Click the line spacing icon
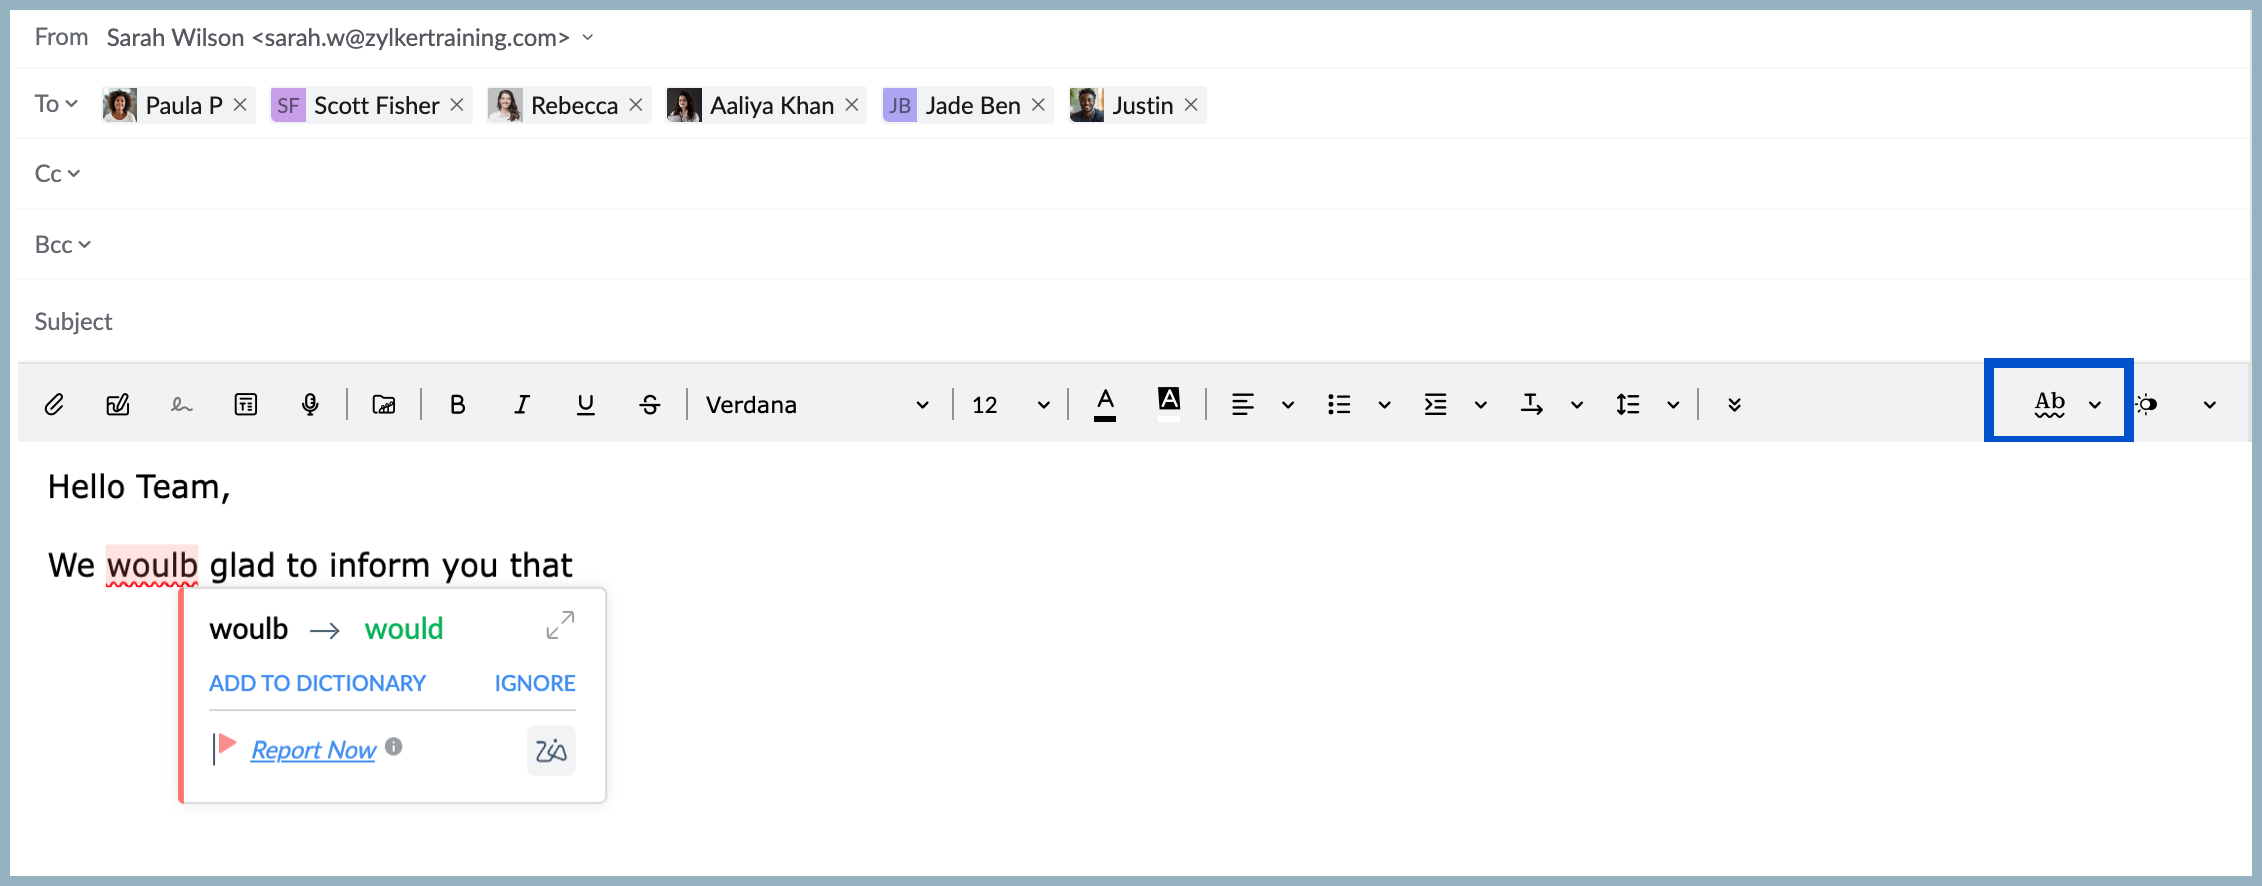The height and width of the screenshot is (886, 2262). (1628, 404)
